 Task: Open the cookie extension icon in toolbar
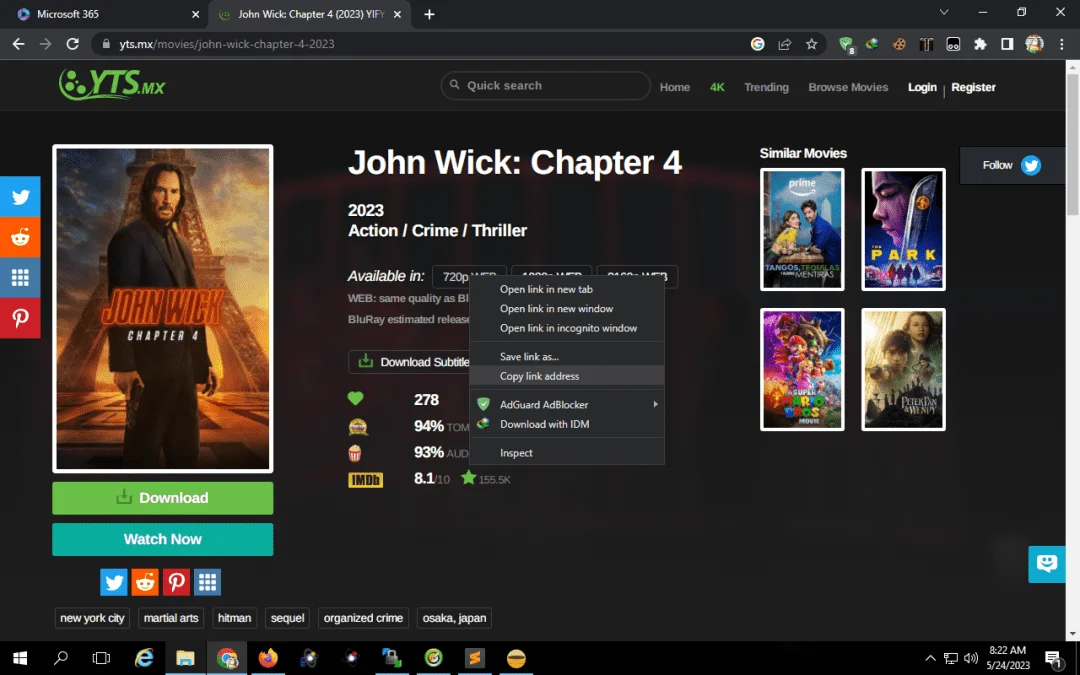[x=899, y=44]
